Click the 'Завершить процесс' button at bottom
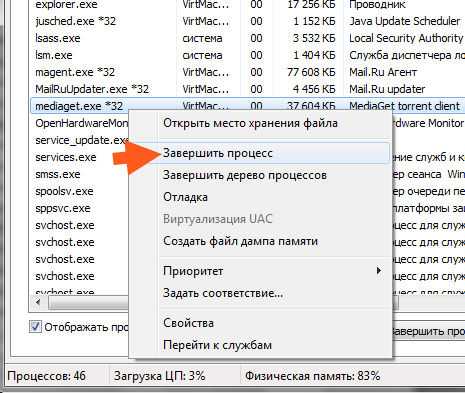 click(428, 331)
